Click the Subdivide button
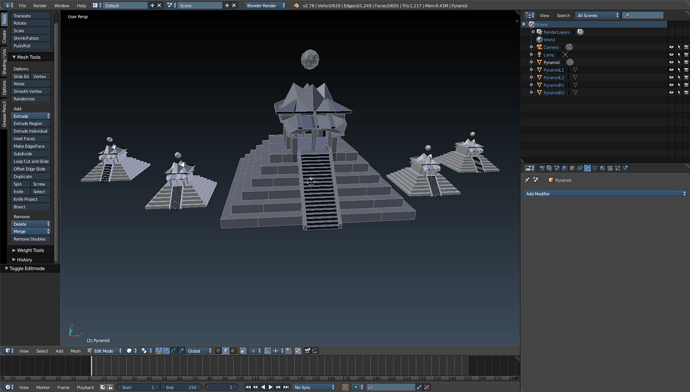 [31, 154]
